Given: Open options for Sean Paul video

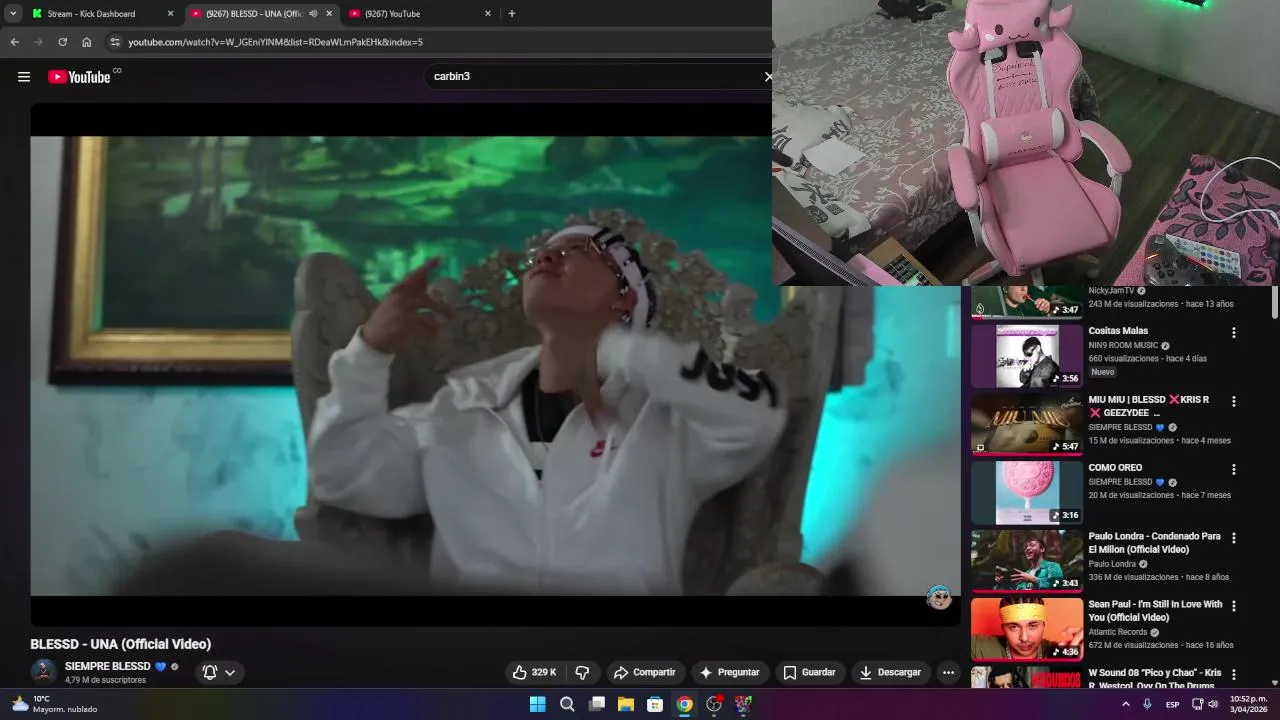Looking at the screenshot, I should 1233,606.
